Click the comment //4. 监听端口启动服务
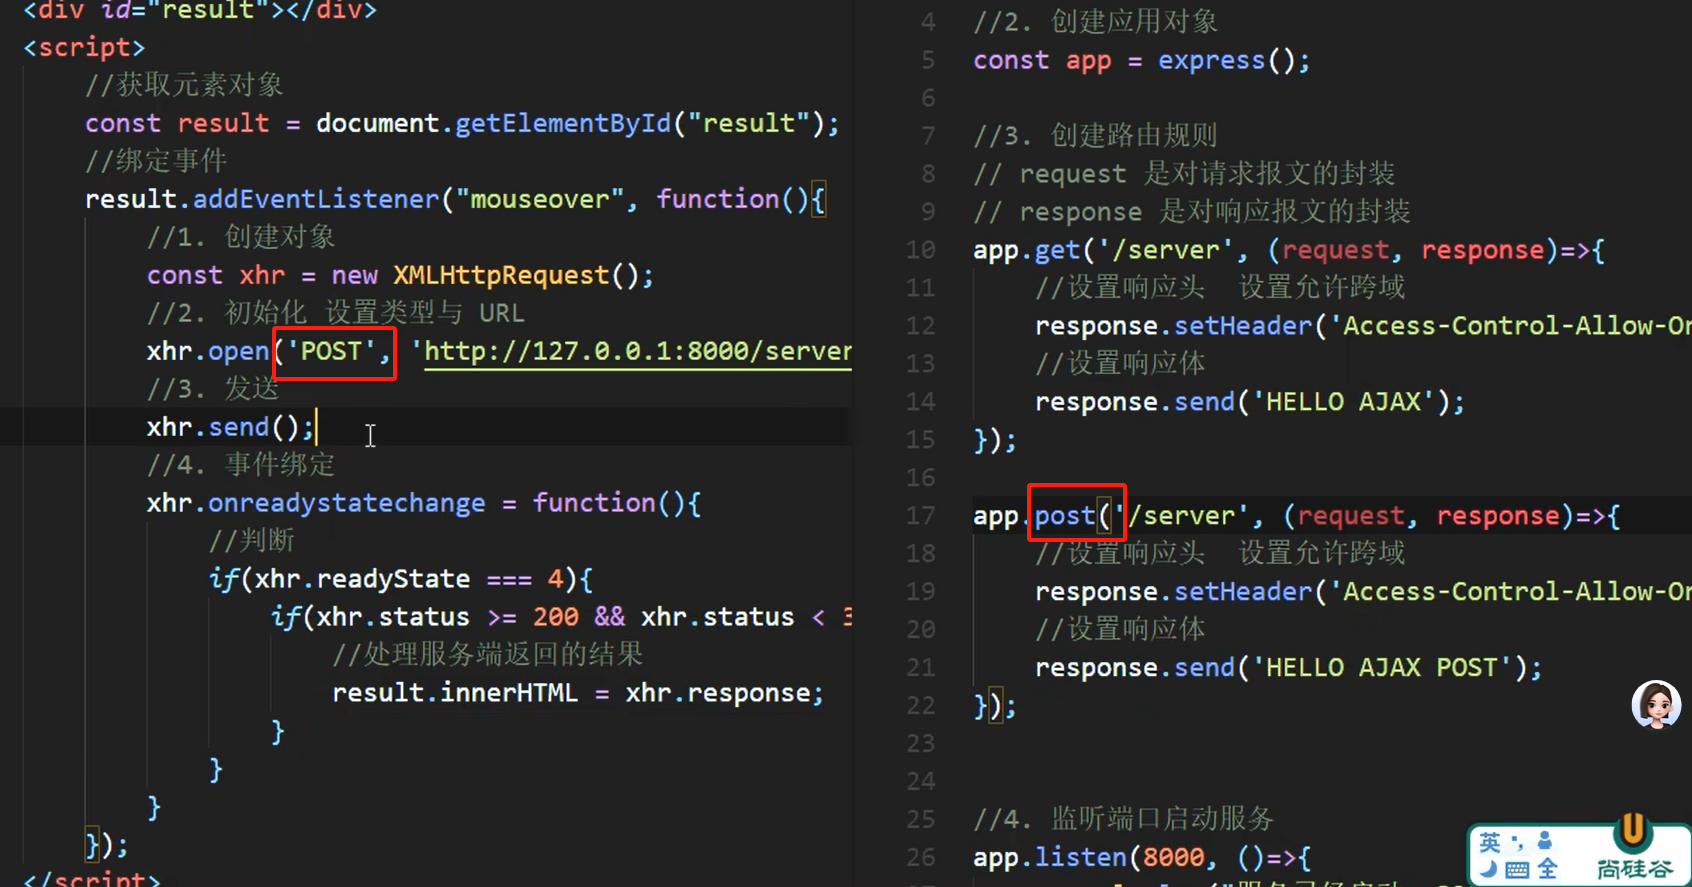 tap(1123, 820)
